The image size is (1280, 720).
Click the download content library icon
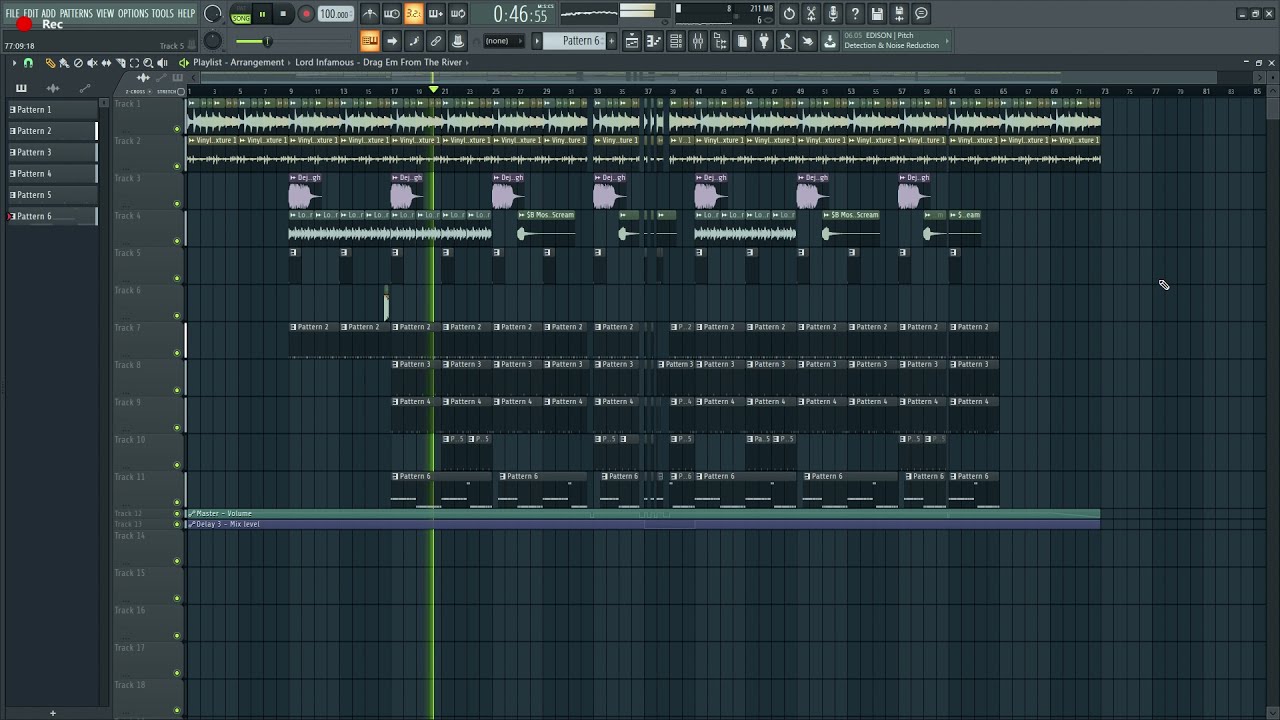click(x=830, y=41)
